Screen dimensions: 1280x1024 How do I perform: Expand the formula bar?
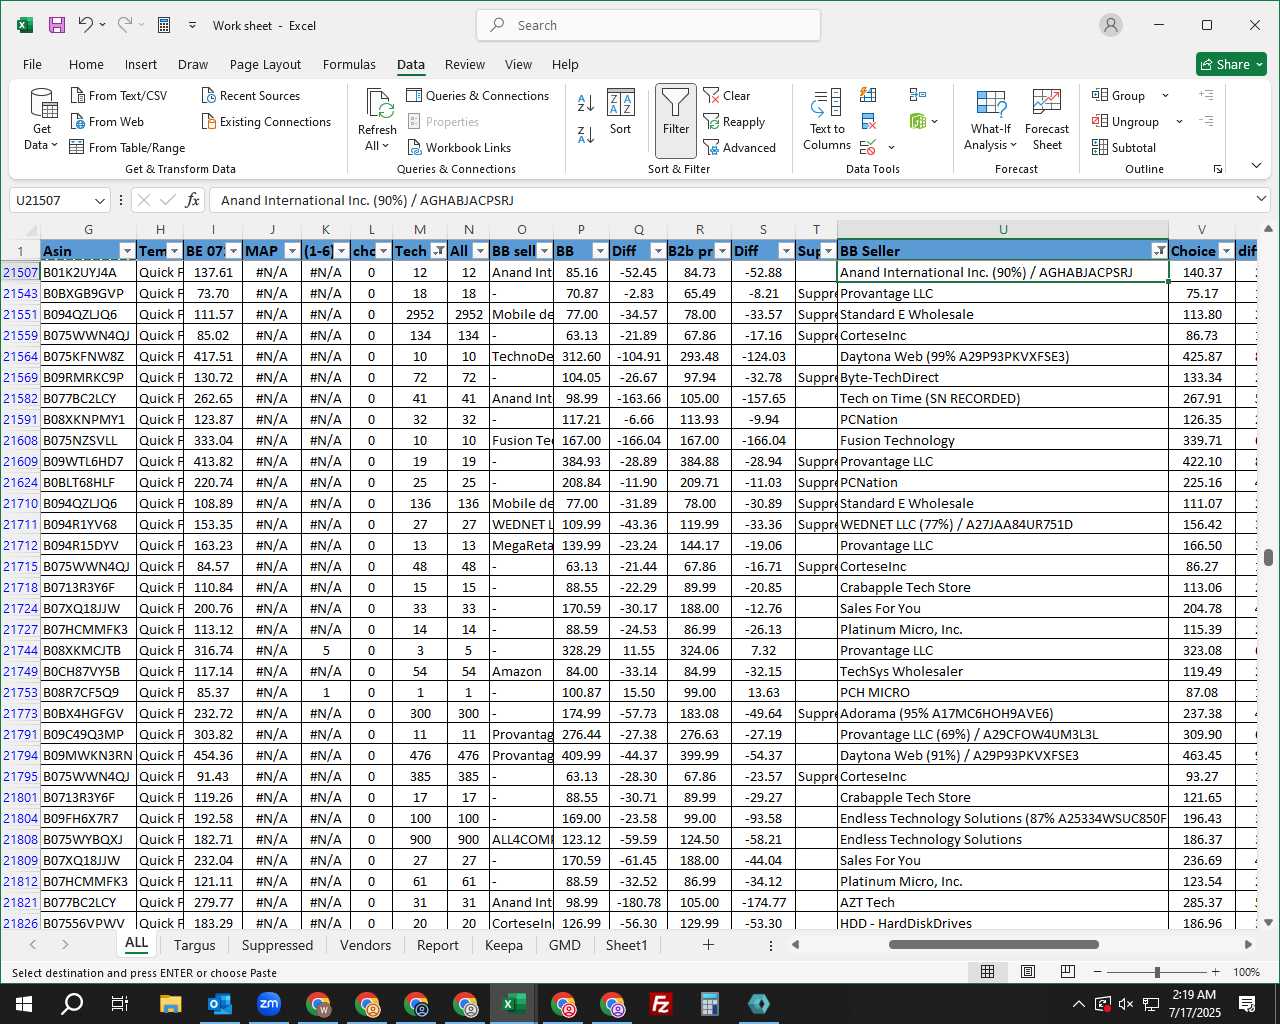coord(1261,200)
